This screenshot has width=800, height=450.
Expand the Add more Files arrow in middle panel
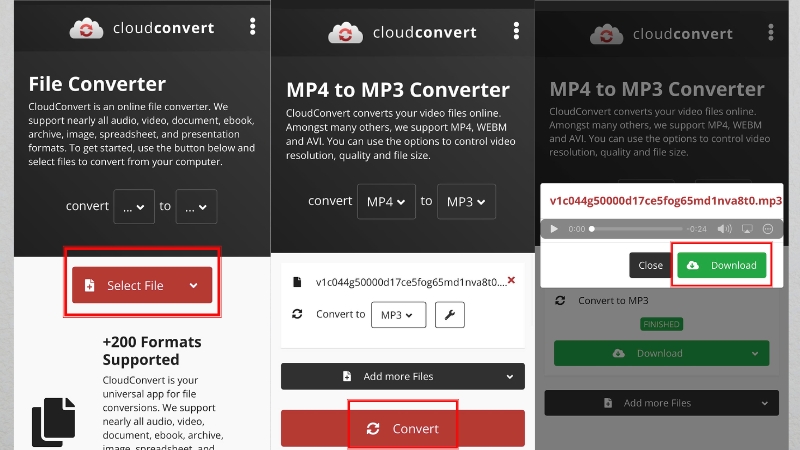pos(510,377)
